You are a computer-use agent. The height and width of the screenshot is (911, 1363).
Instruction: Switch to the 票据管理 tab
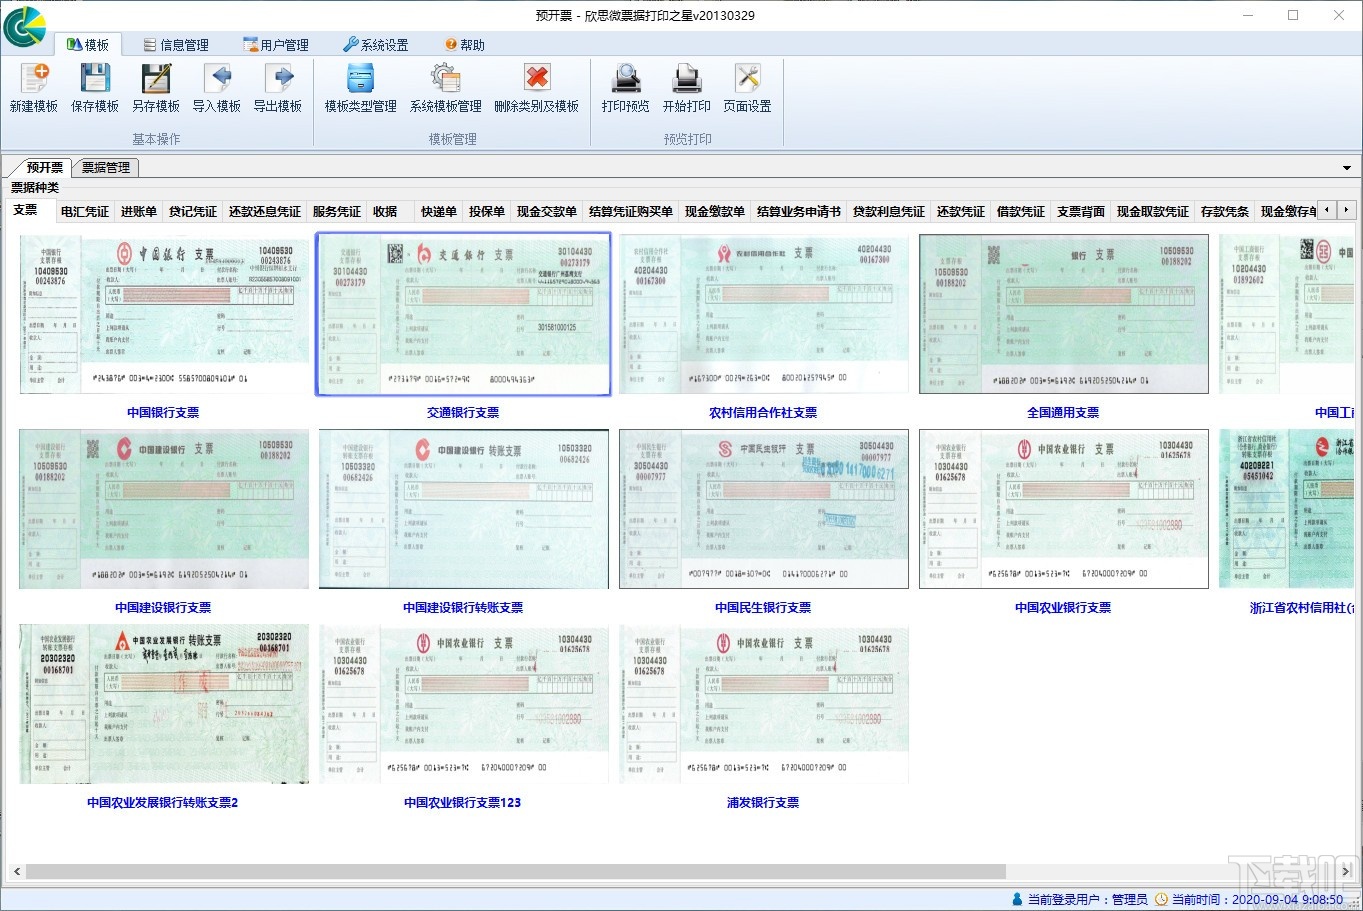[x=105, y=168]
